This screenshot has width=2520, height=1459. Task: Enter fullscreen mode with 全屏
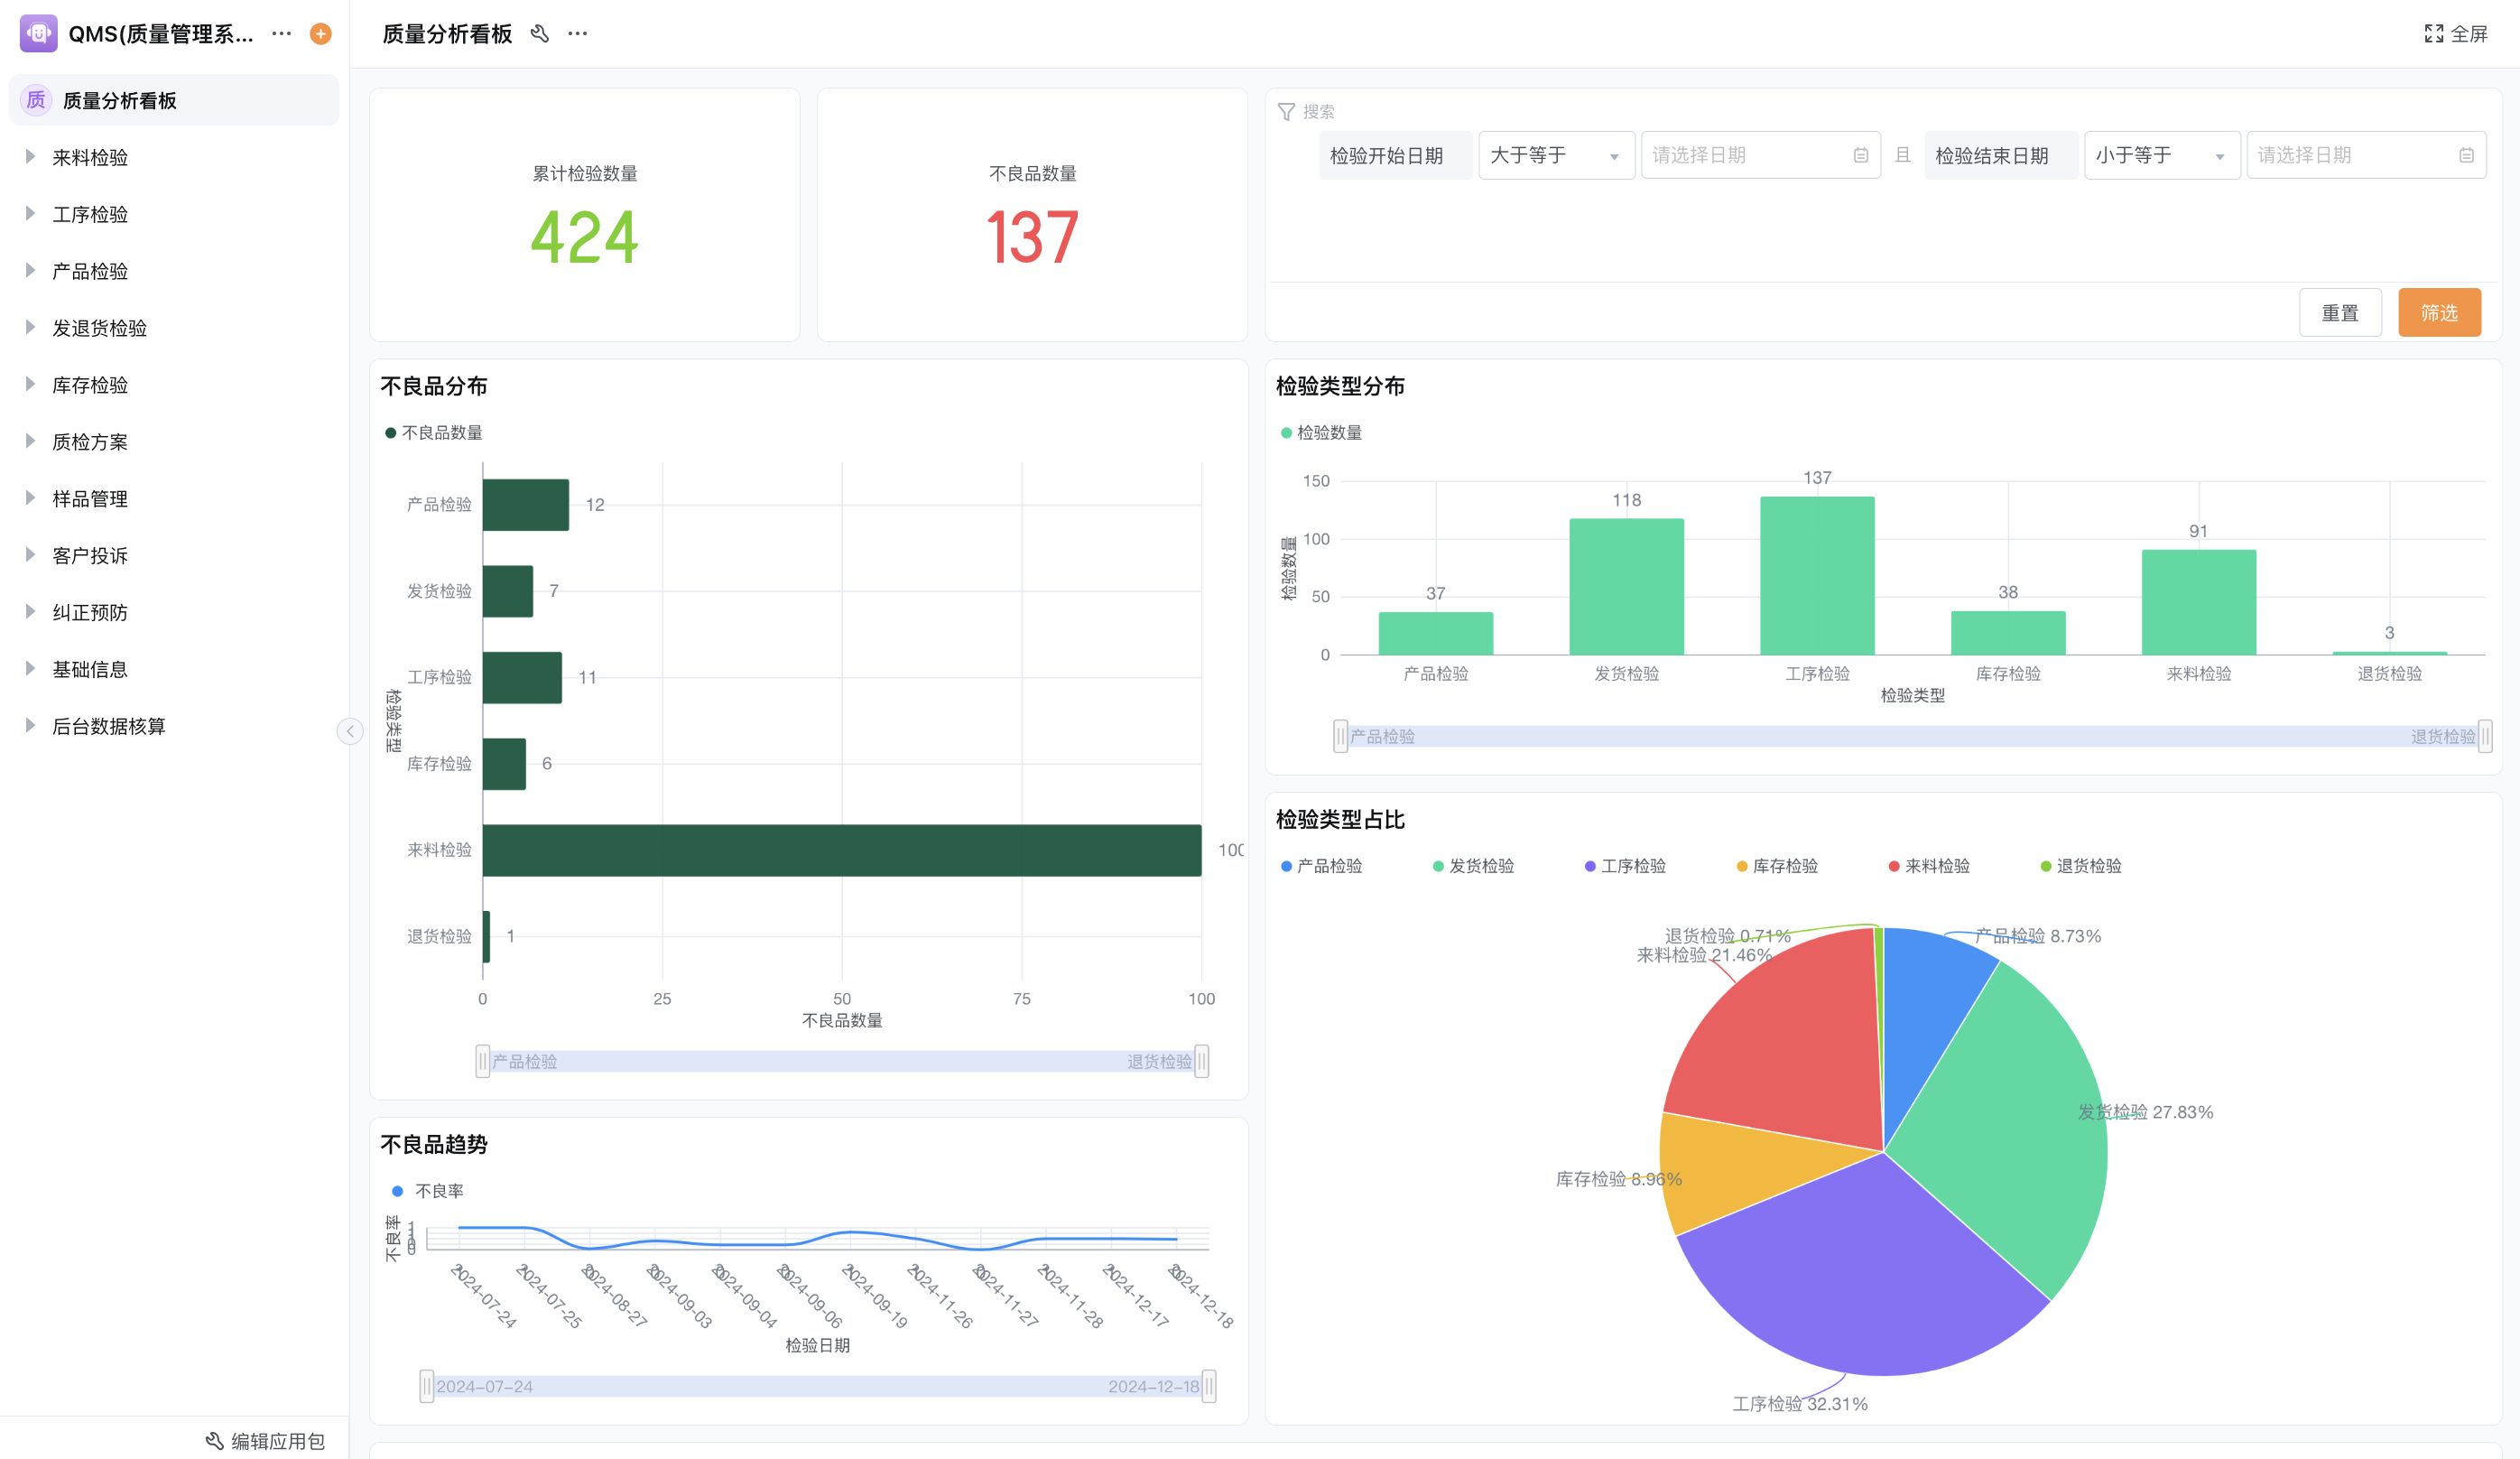[x=2455, y=34]
